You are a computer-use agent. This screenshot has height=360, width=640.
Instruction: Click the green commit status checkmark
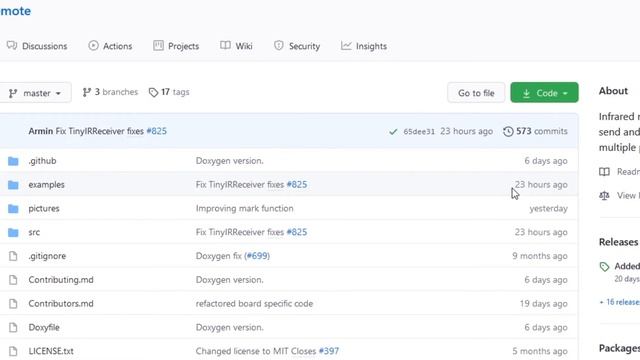click(x=393, y=132)
